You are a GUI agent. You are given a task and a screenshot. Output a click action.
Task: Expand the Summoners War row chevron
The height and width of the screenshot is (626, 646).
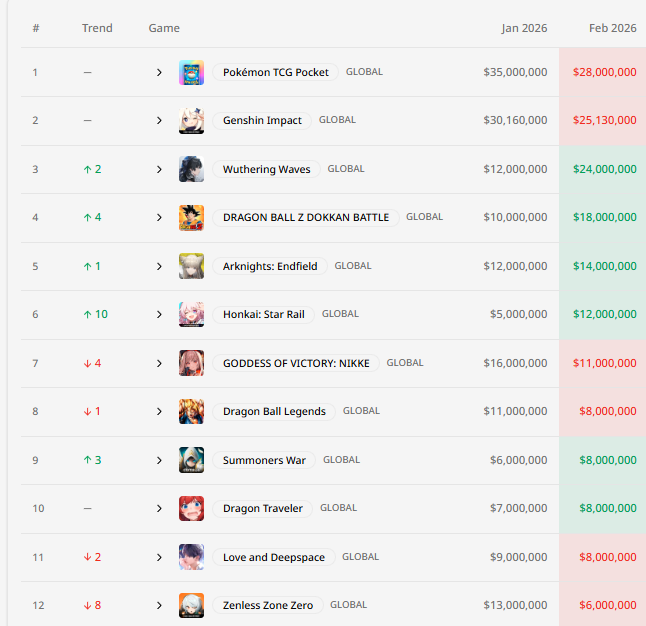tap(159, 460)
